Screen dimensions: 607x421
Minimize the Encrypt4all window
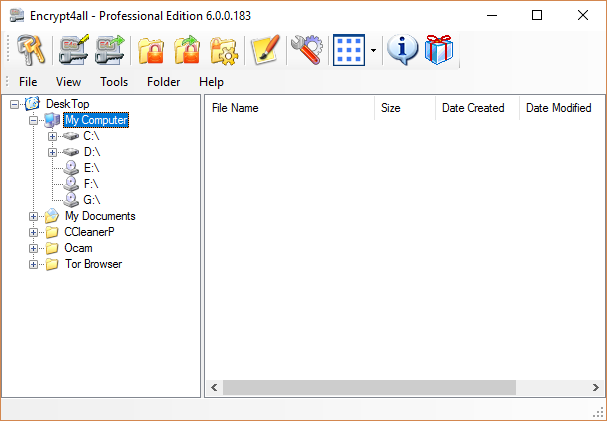click(492, 15)
